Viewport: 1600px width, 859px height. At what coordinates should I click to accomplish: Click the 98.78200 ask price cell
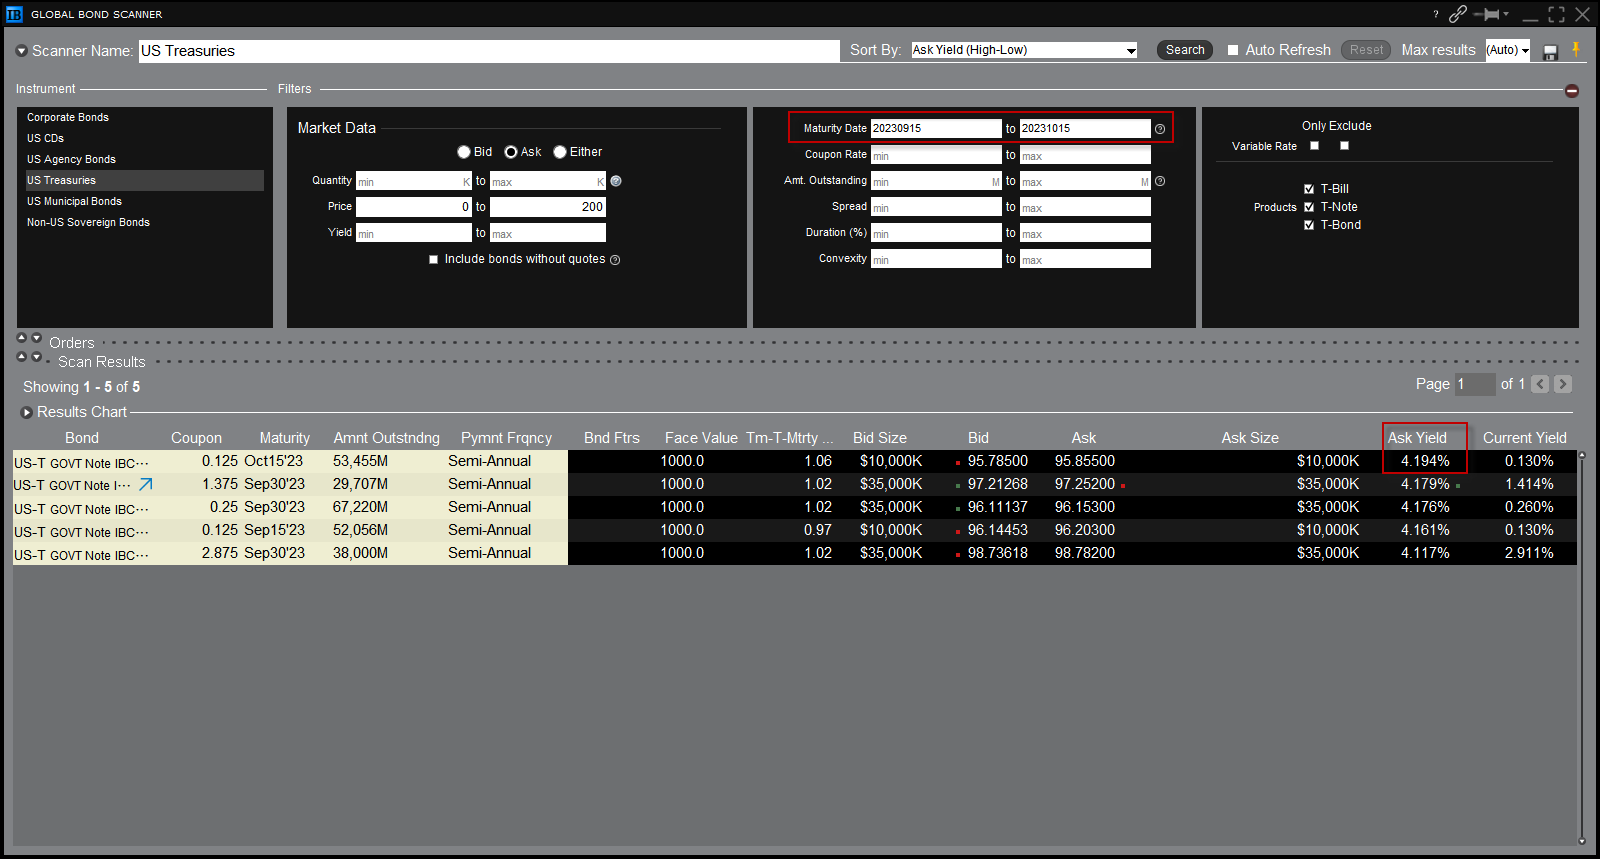point(1085,553)
